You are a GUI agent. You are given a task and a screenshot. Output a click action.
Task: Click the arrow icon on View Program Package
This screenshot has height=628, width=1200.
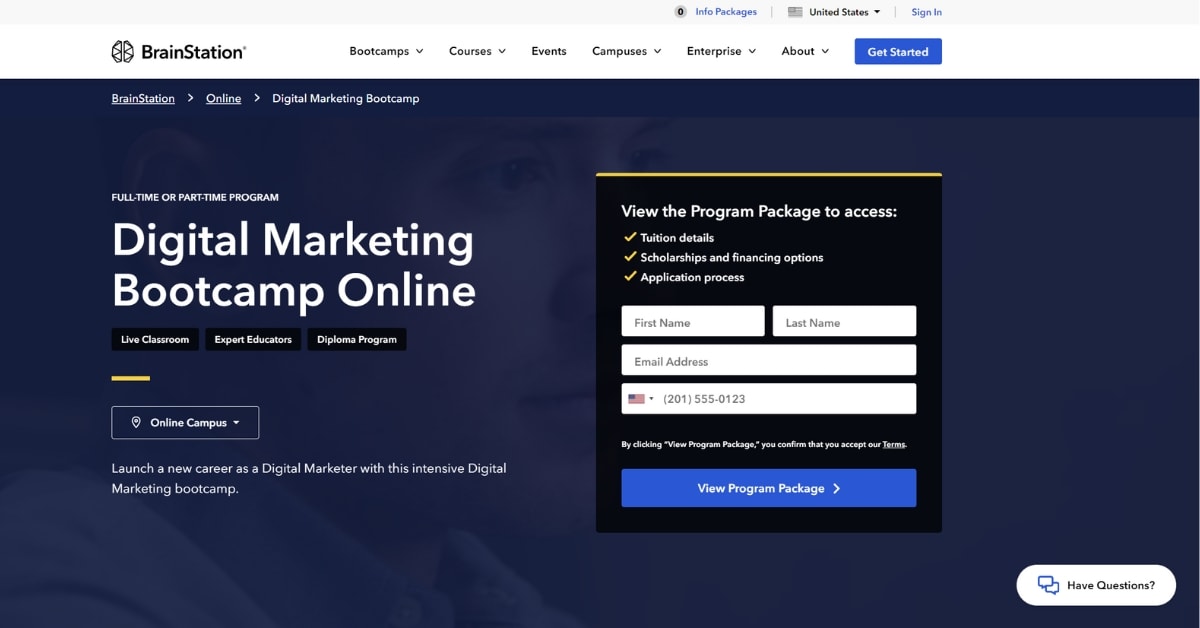[x=837, y=488]
